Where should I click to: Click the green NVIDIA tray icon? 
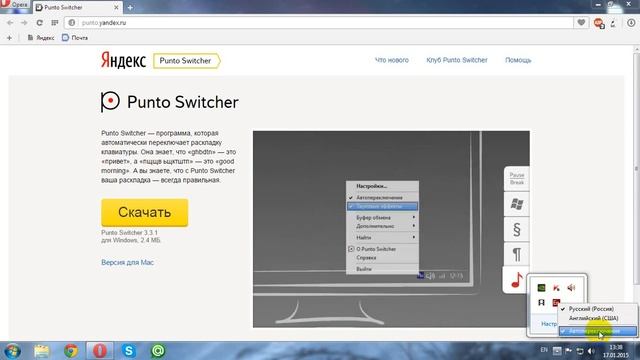point(541,288)
